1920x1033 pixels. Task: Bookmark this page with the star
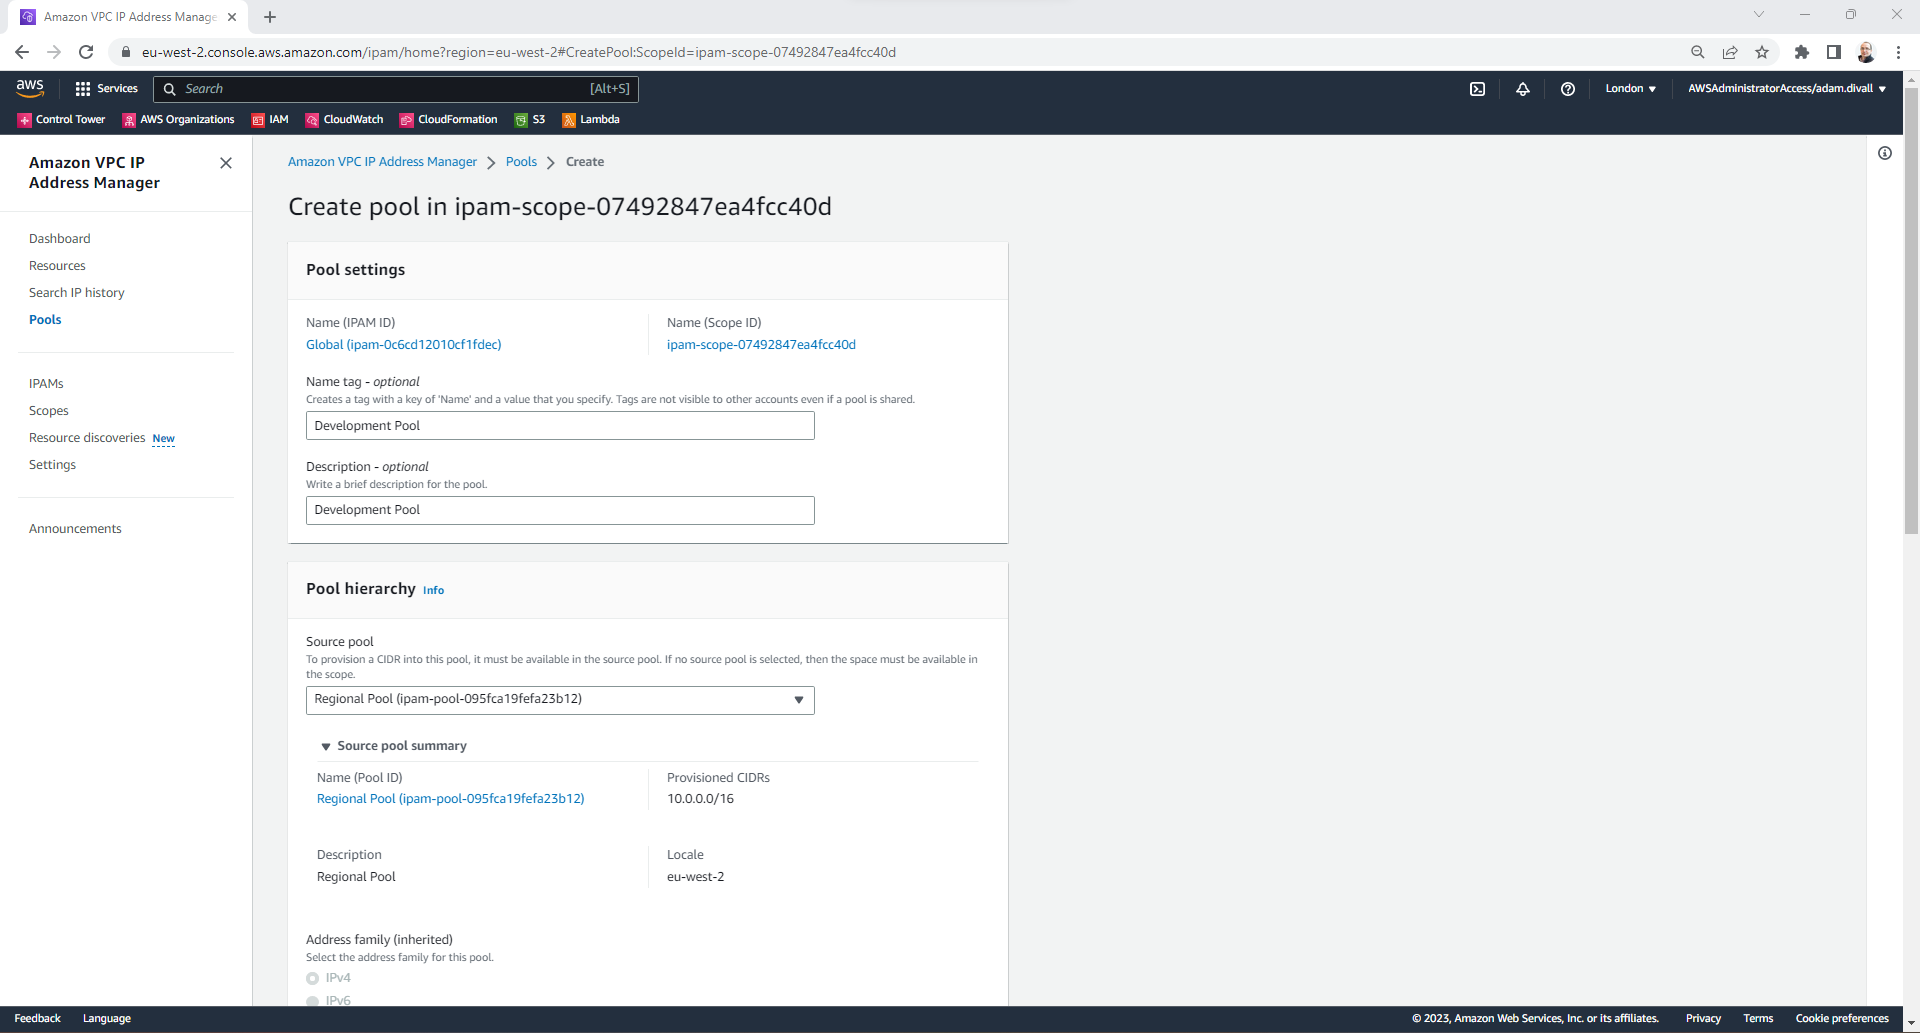1762,52
